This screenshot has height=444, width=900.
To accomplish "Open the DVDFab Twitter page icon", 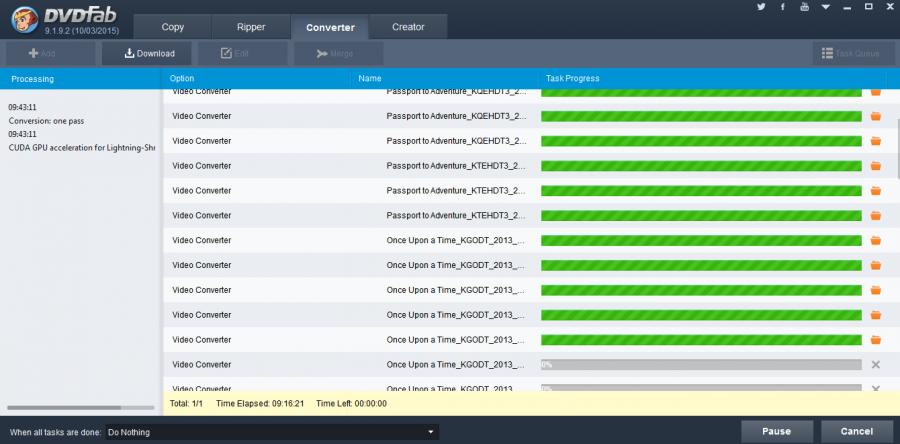I will click(x=761, y=7).
